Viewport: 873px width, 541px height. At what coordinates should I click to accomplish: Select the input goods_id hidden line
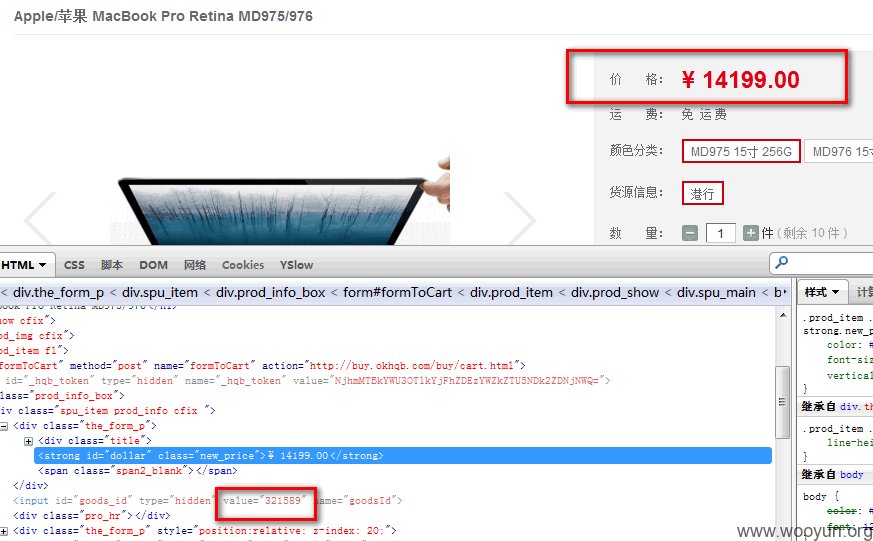[x=208, y=501]
